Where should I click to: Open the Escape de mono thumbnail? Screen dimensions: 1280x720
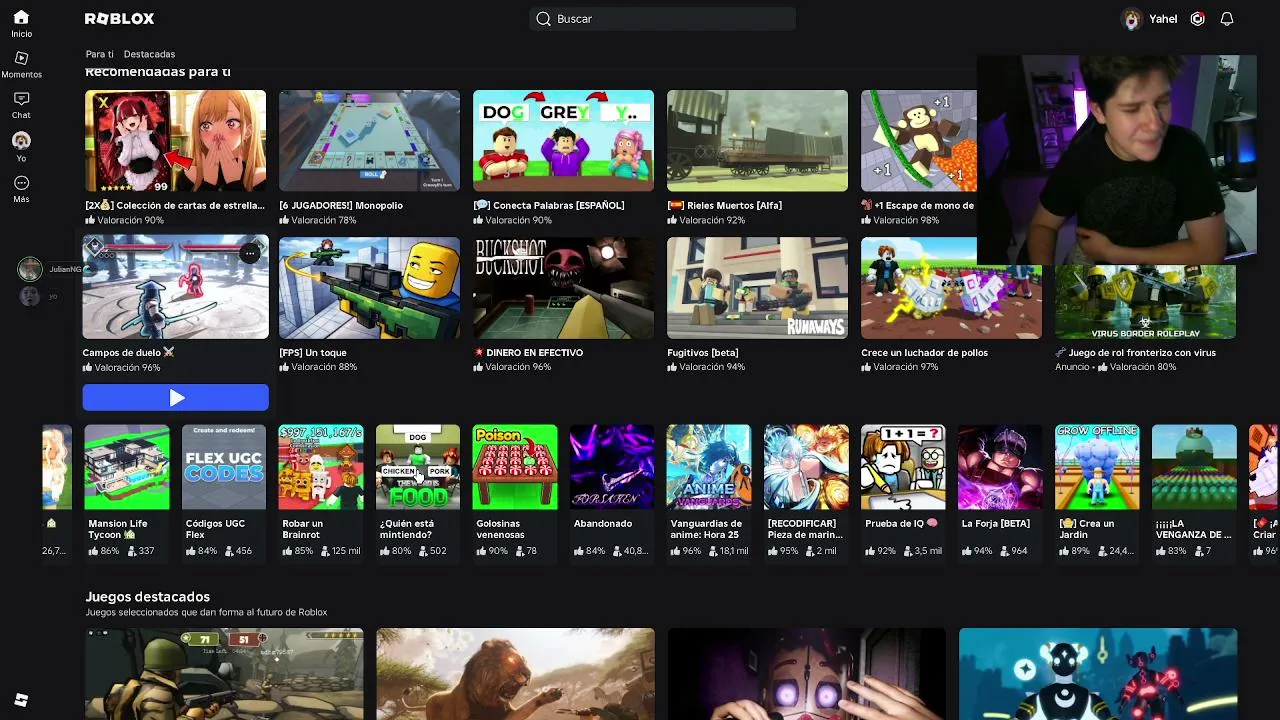pos(919,141)
